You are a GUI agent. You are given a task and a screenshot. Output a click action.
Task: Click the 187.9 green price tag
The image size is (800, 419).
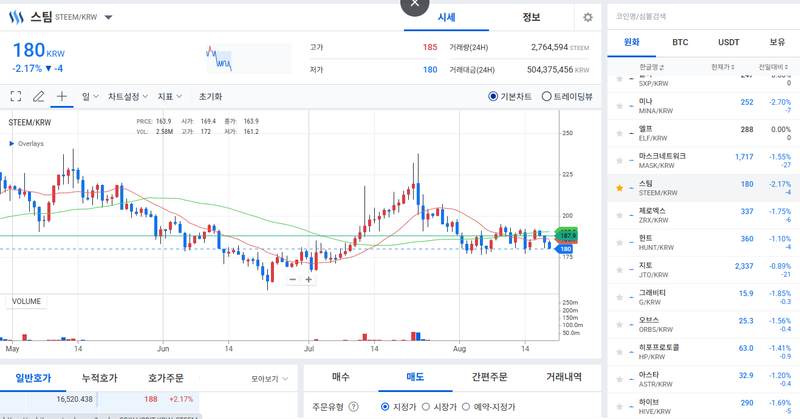[566, 235]
